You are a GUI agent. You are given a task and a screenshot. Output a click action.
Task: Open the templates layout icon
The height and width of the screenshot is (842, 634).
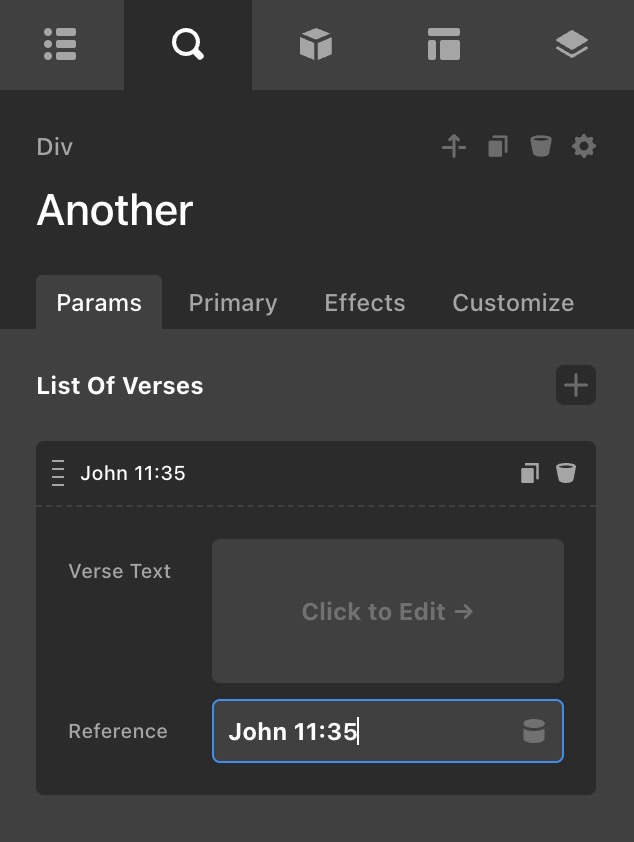click(x=443, y=44)
